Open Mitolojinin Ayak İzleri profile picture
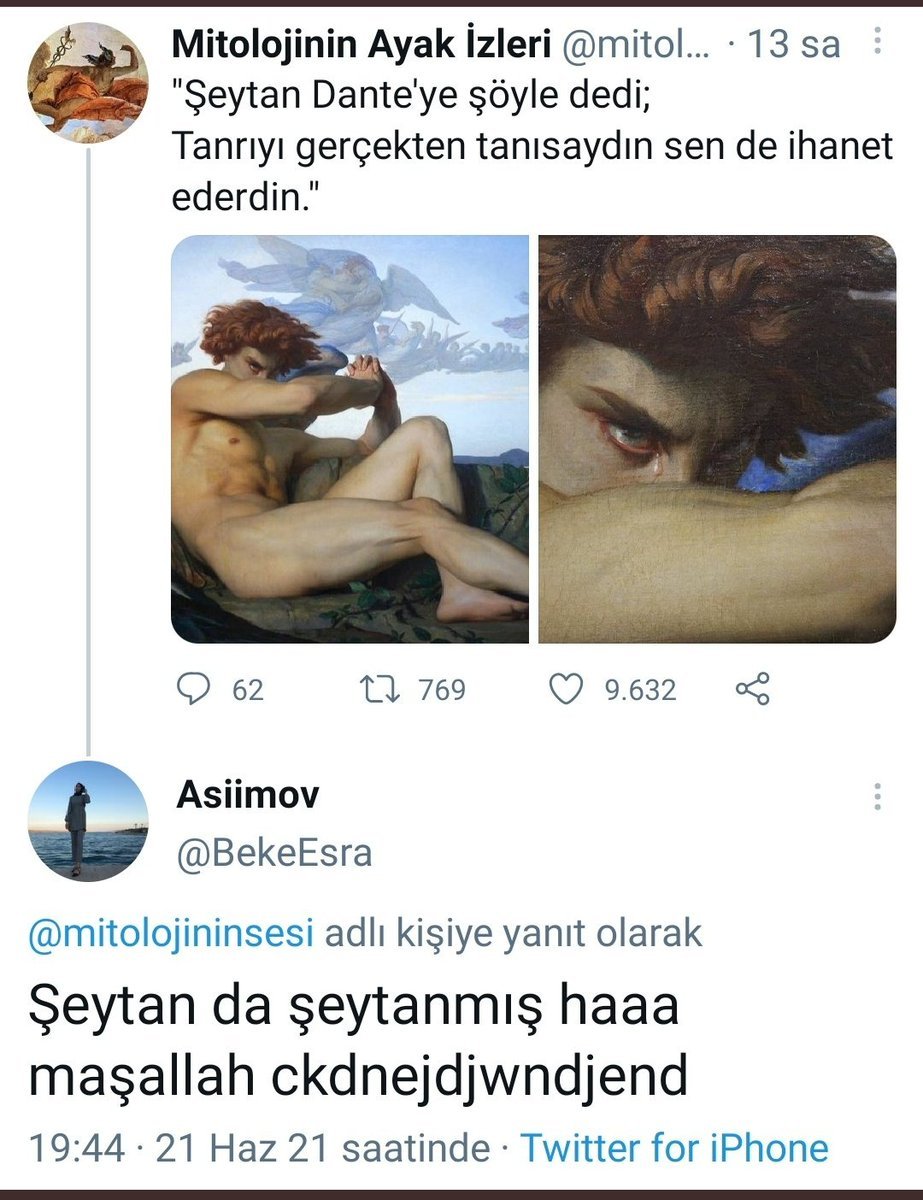 tap(88, 81)
